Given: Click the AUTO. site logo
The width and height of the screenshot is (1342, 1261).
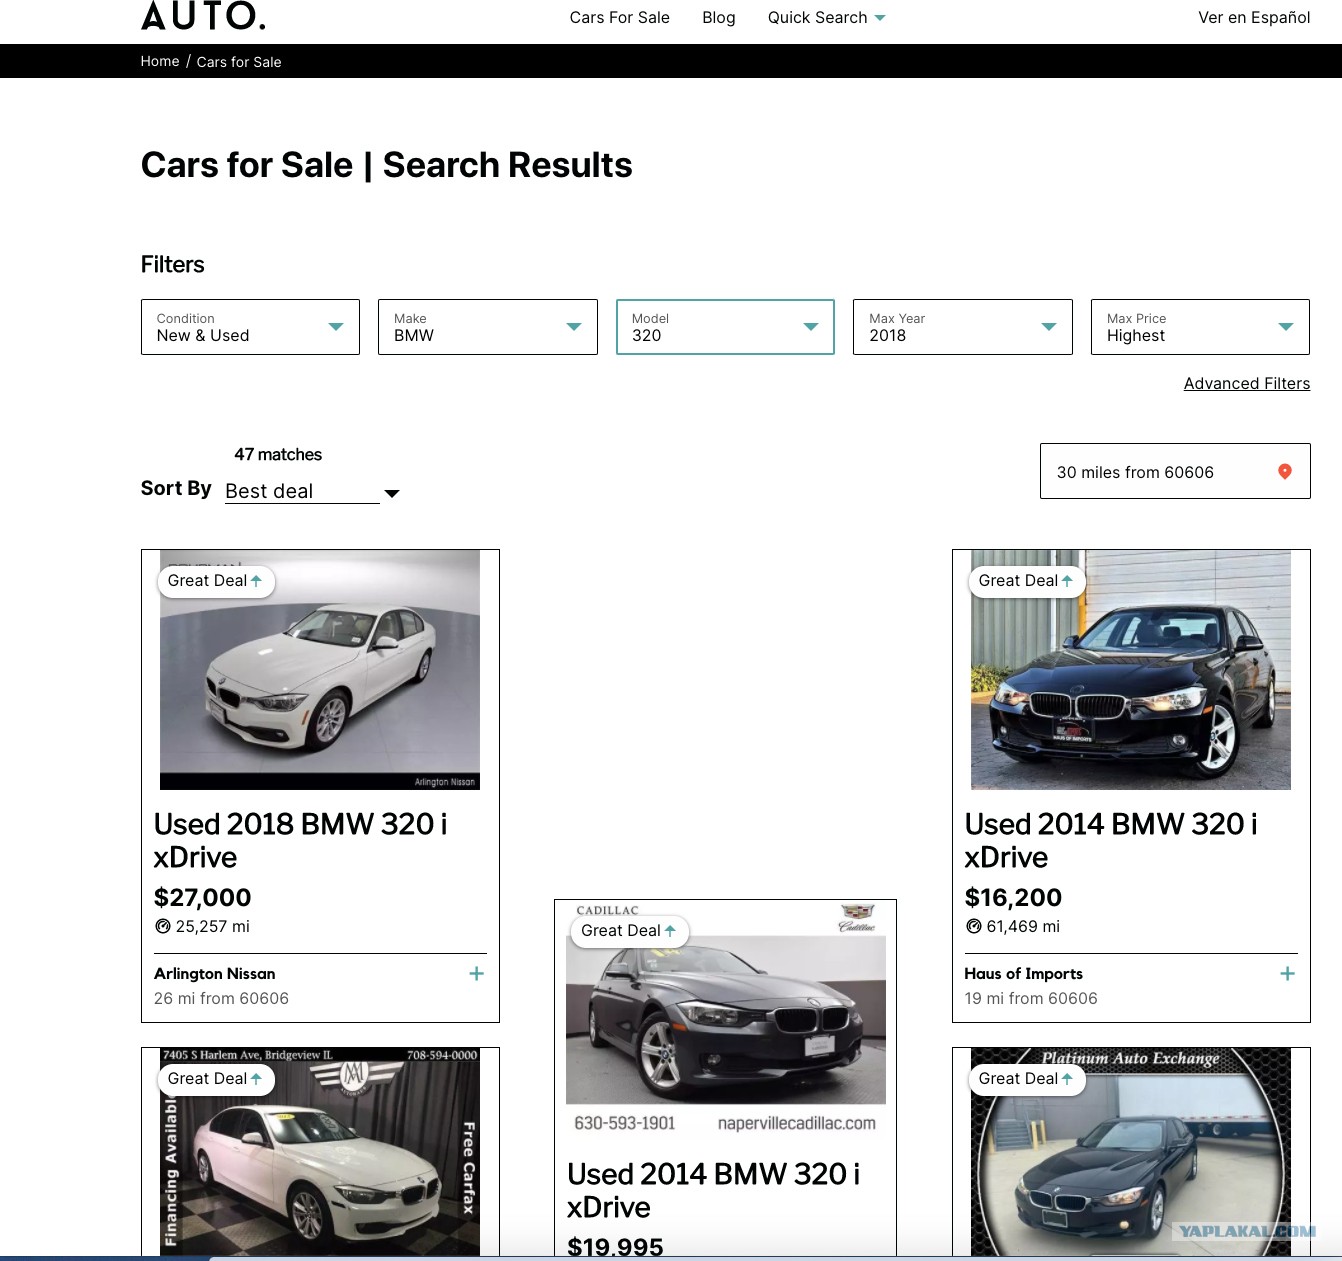Looking at the screenshot, I should [204, 16].
